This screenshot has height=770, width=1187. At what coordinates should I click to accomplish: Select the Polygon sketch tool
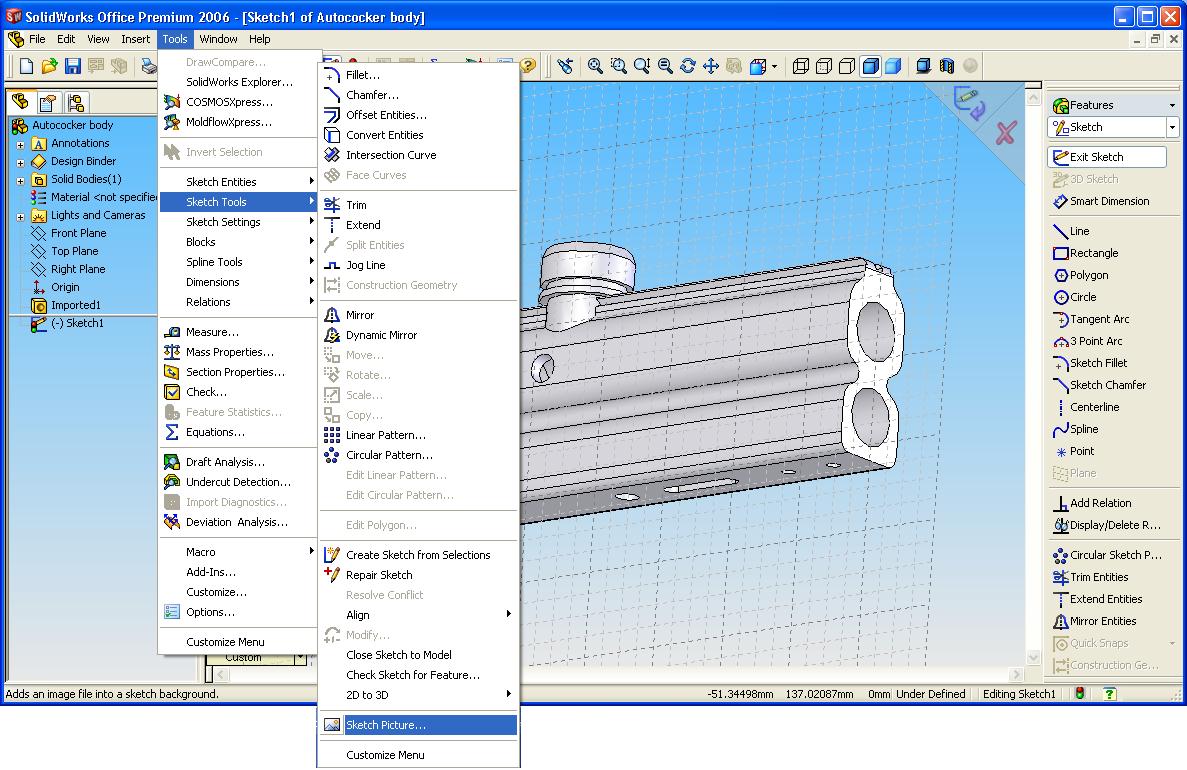[x=1081, y=275]
